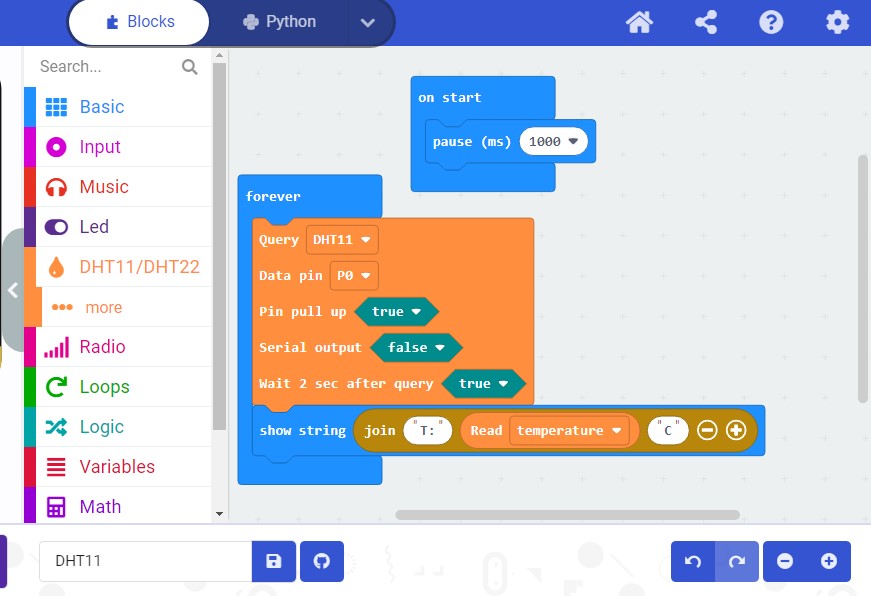Expand the language dropdown chevron
The width and height of the screenshot is (871, 596).
[368, 23]
